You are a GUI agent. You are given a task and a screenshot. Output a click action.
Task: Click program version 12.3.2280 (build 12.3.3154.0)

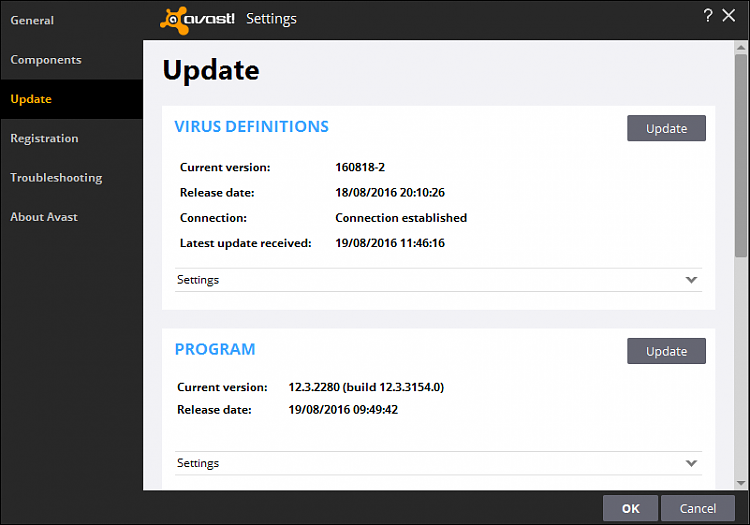(x=366, y=387)
